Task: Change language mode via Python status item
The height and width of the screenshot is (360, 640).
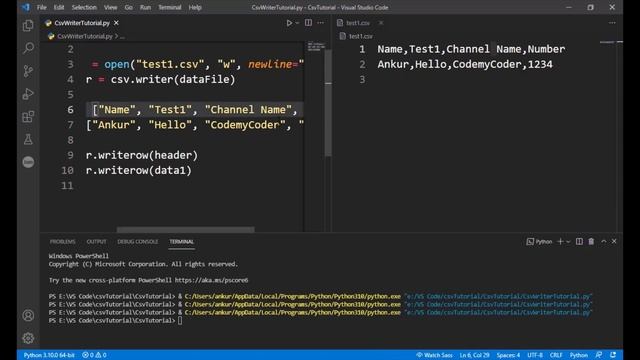Action: pos(578,355)
